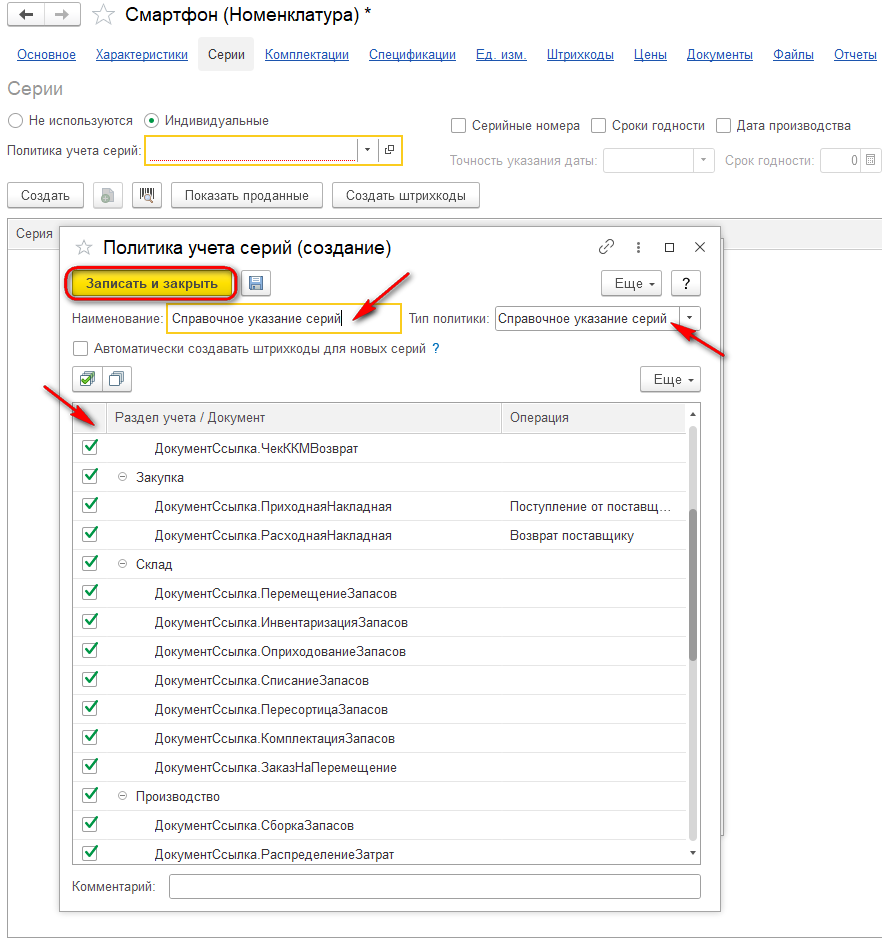Open the Комплектации tab
This screenshot has height=939, width=882.
coord(307,54)
